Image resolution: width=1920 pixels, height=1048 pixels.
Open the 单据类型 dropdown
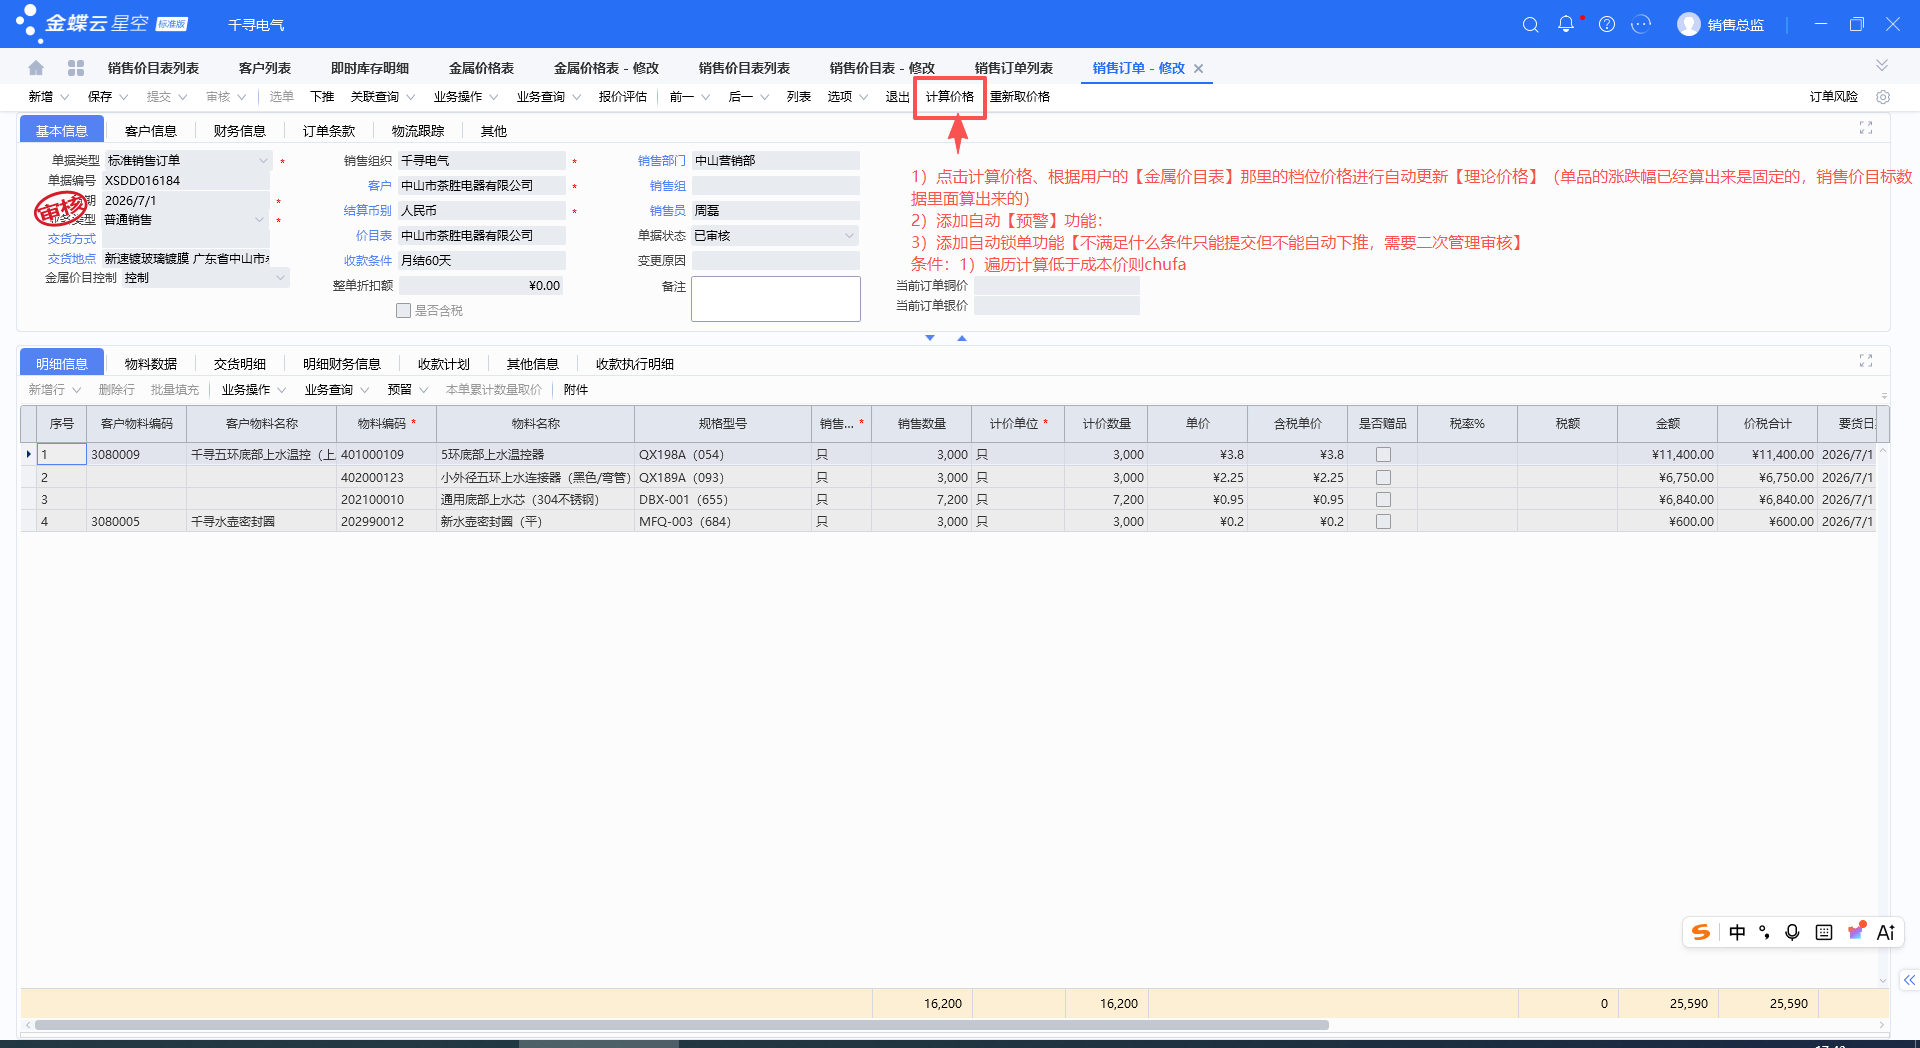(x=263, y=161)
